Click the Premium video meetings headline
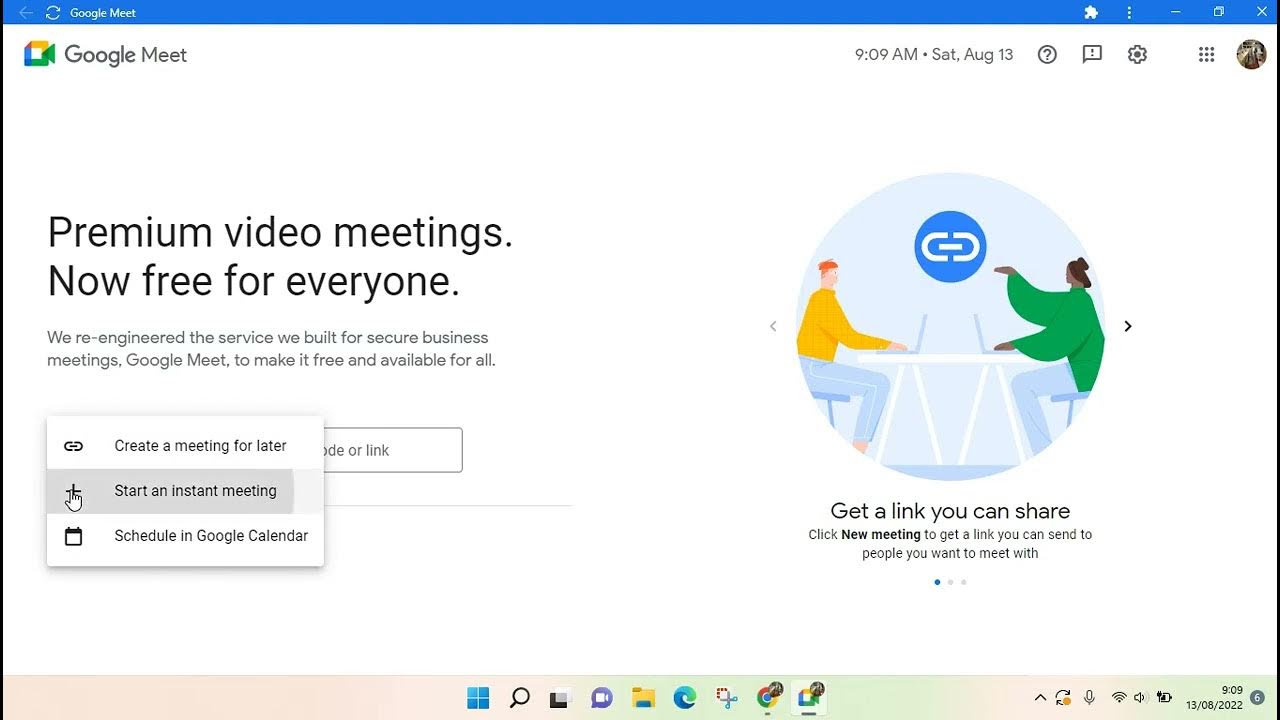Image resolution: width=1280 pixels, height=720 pixels. pos(280,257)
